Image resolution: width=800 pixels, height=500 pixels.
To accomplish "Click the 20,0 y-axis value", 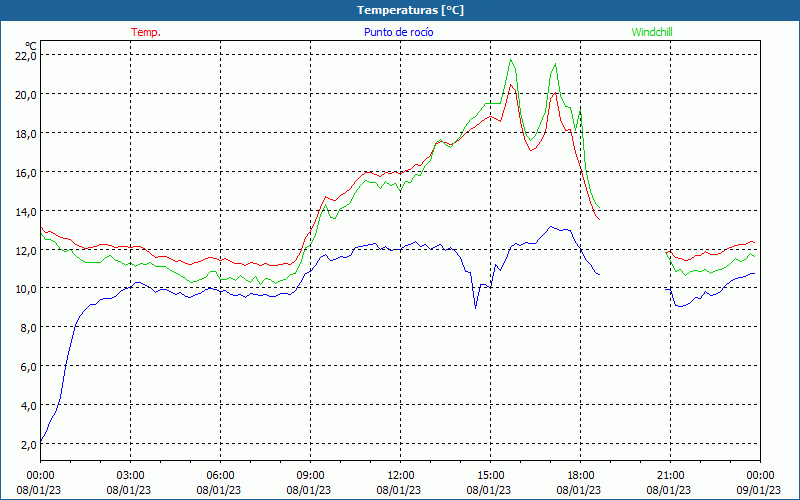I will tap(26, 94).
